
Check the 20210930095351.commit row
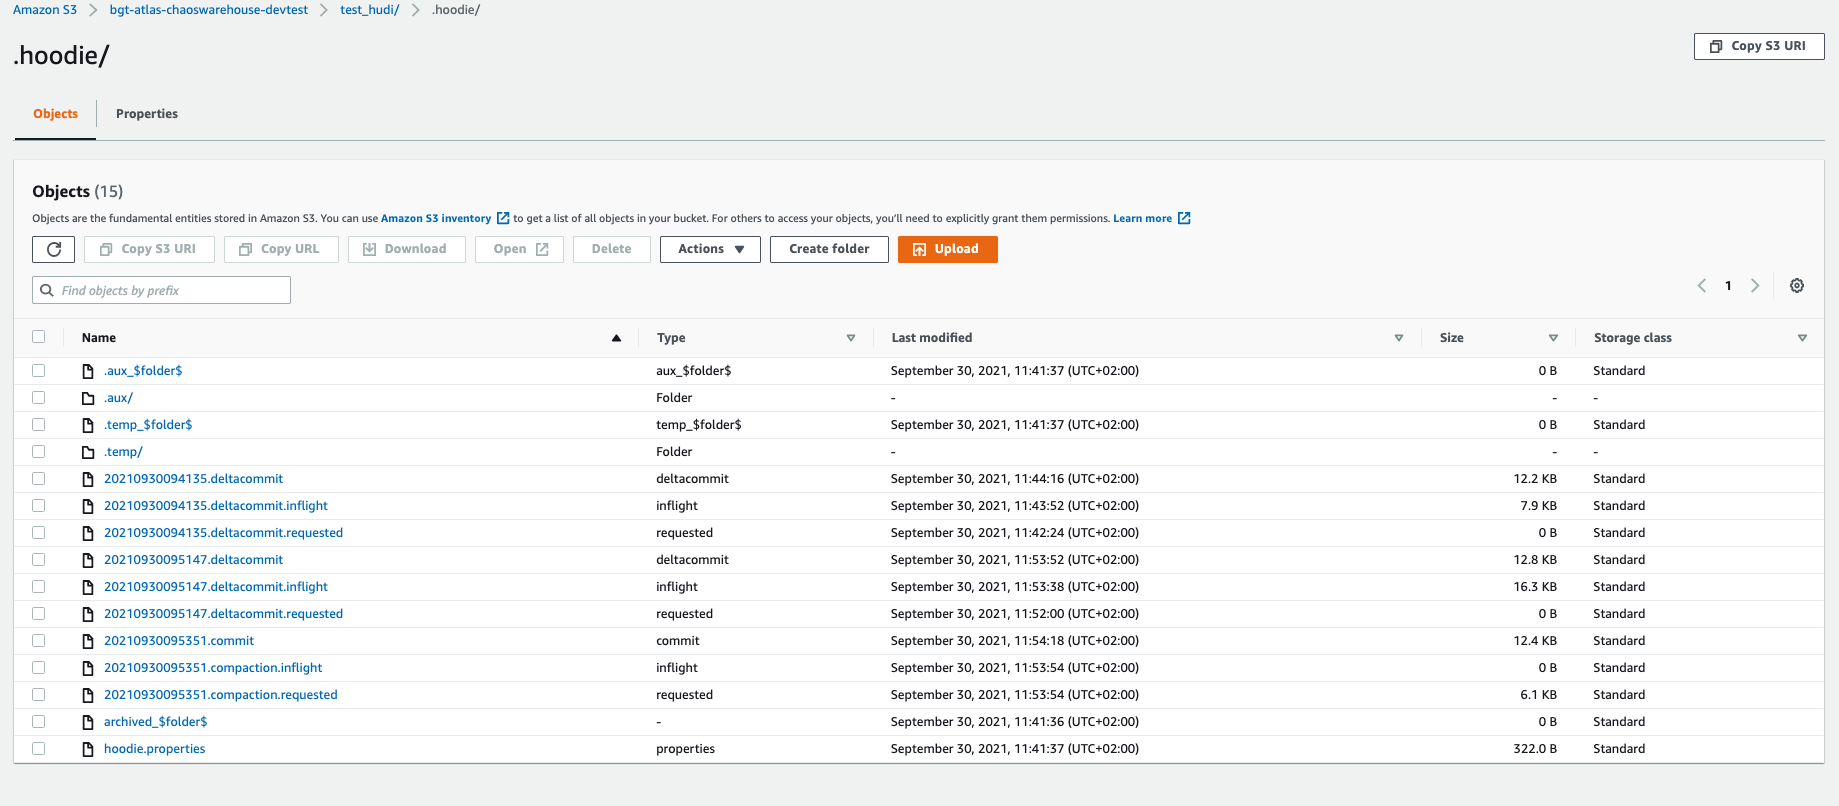coord(39,640)
